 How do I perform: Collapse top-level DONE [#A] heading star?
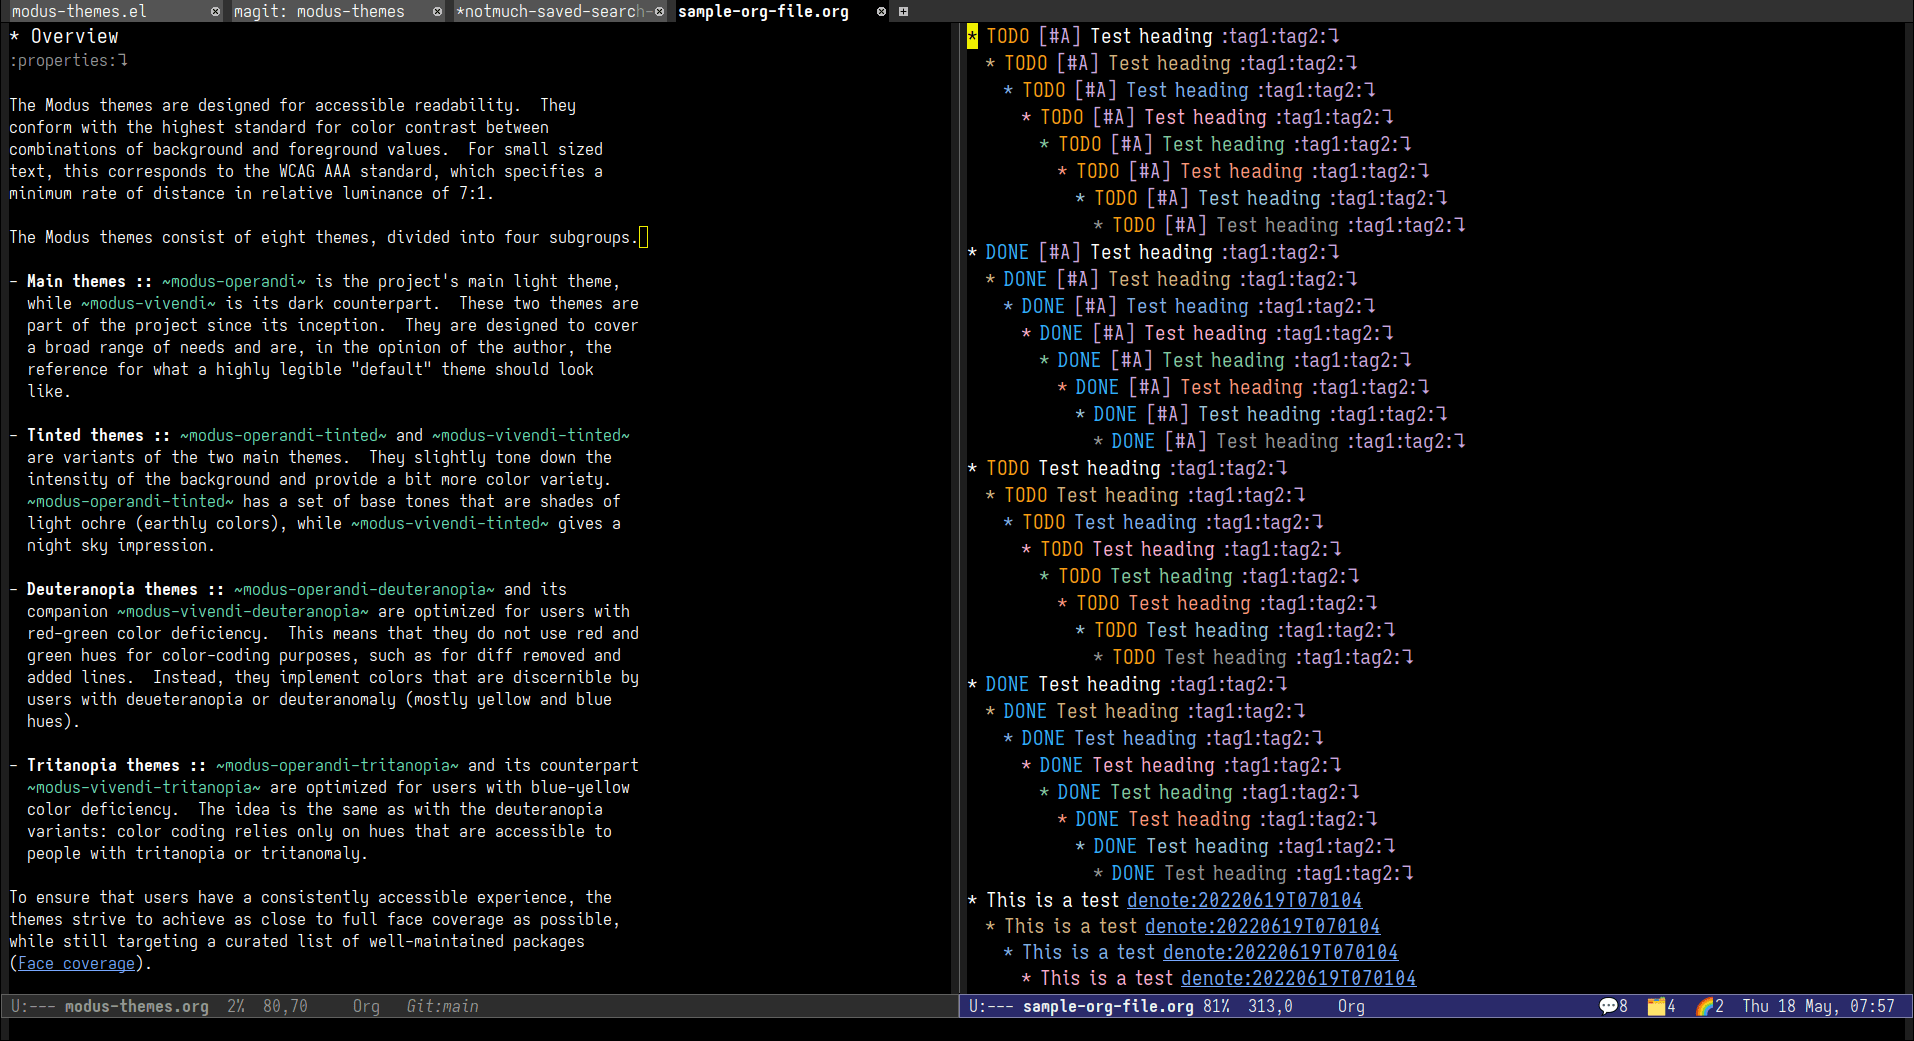pos(972,252)
